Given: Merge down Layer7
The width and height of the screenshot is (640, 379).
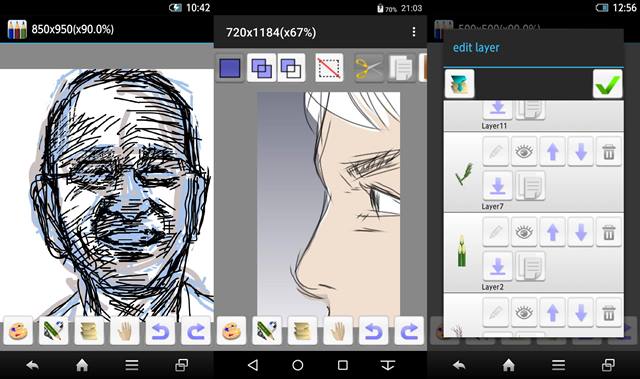Looking at the screenshot, I should click(x=498, y=186).
